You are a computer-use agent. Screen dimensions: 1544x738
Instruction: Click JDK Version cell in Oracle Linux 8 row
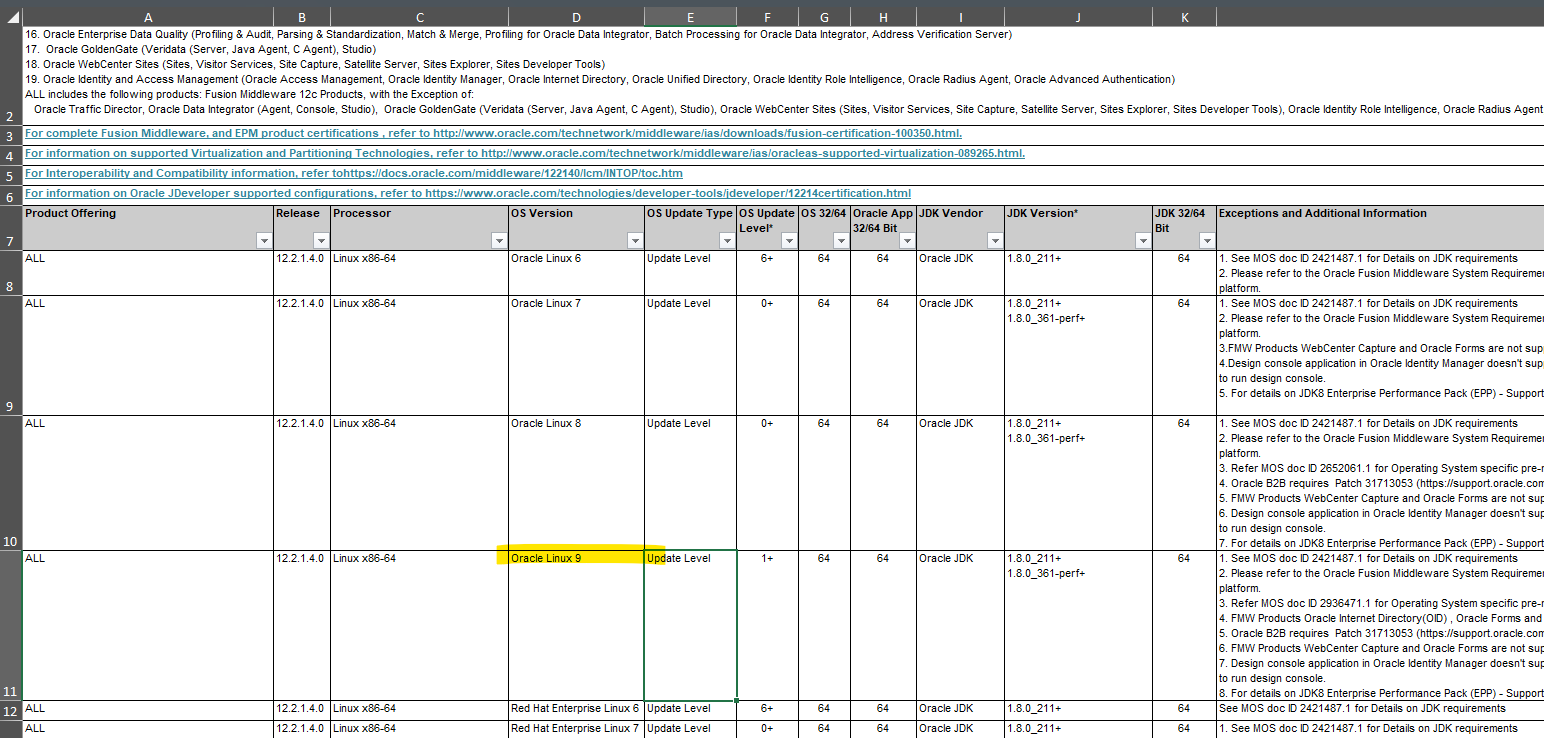[x=1078, y=482]
